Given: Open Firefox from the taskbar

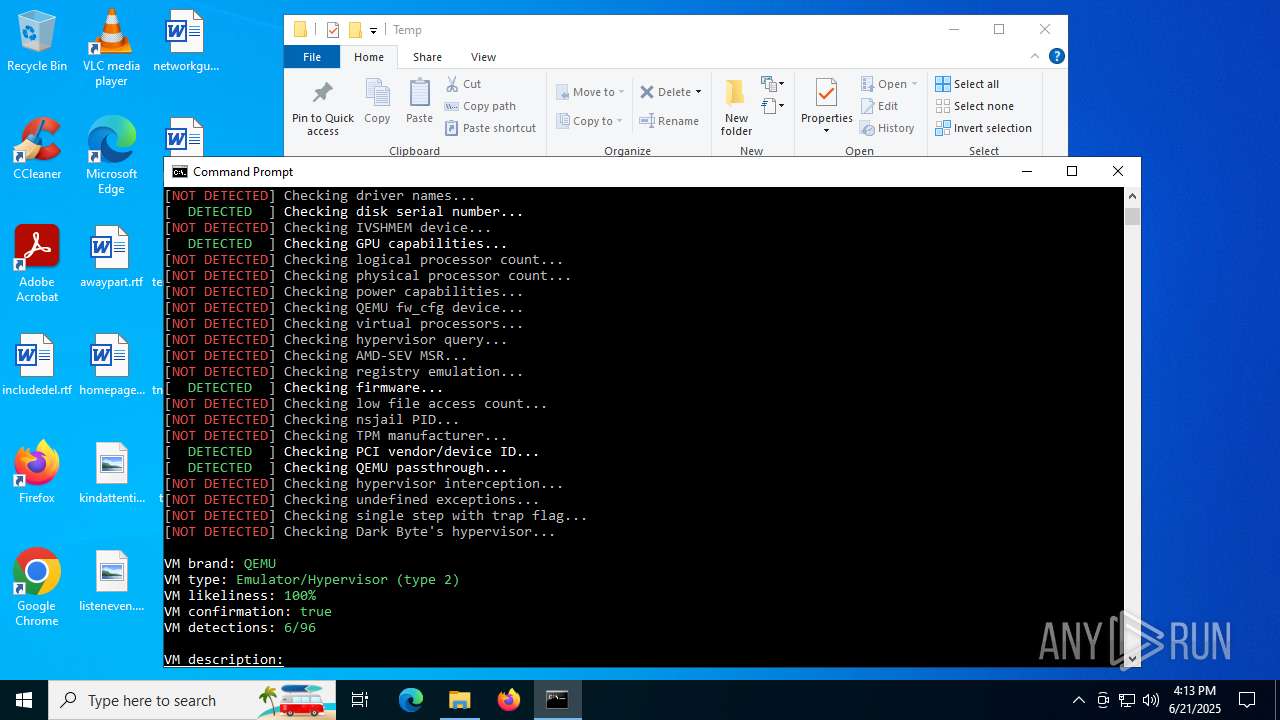Looking at the screenshot, I should click(x=509, y=700).
